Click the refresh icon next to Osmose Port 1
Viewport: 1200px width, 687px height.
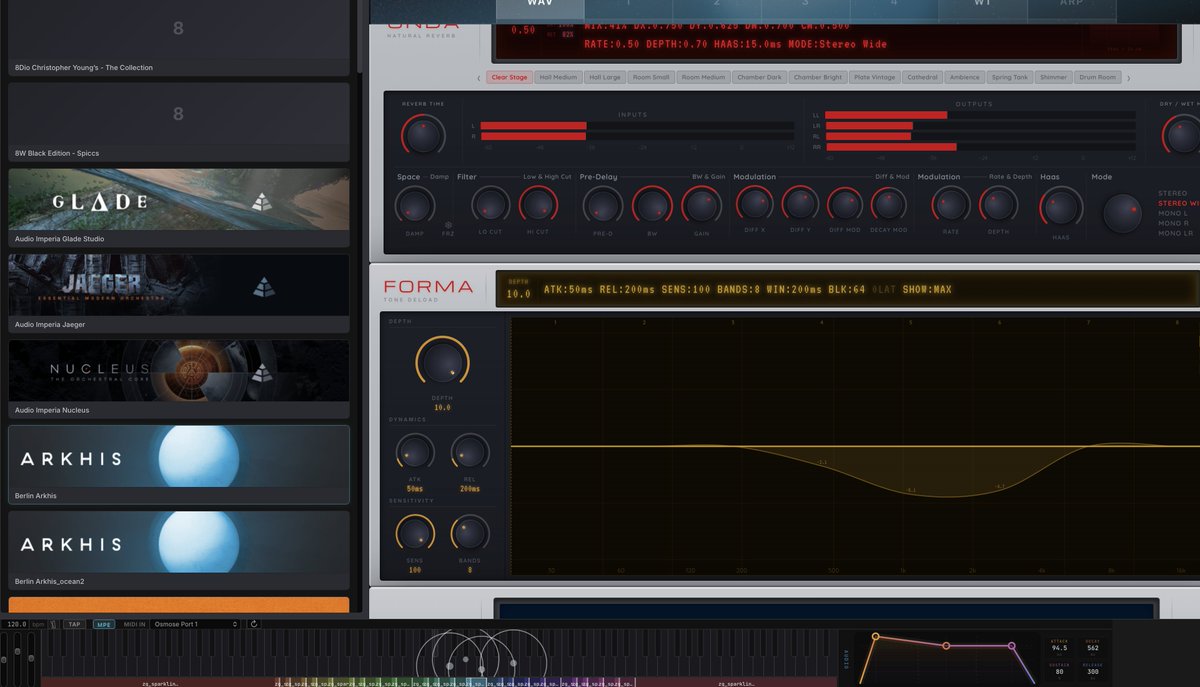pyautogui.click(x=254, y=624)
